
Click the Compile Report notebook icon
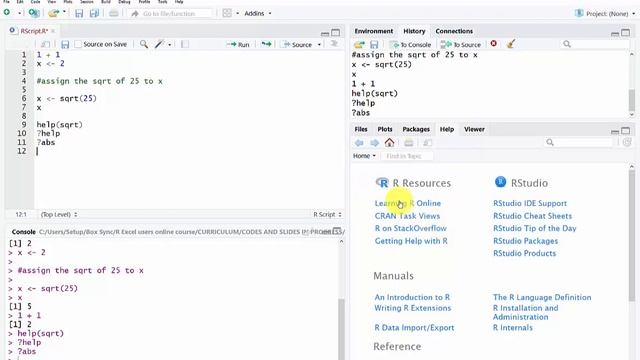184,44
